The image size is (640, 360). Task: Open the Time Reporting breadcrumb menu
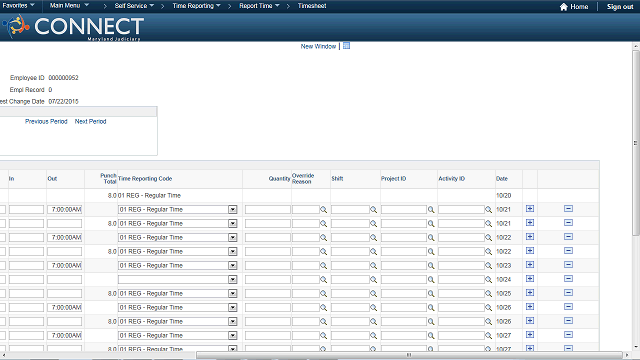196,6
